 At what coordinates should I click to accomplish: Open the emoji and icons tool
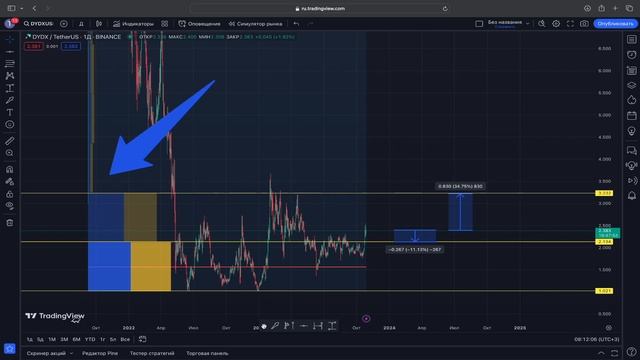pyautogui.click(x=10, y=125)
